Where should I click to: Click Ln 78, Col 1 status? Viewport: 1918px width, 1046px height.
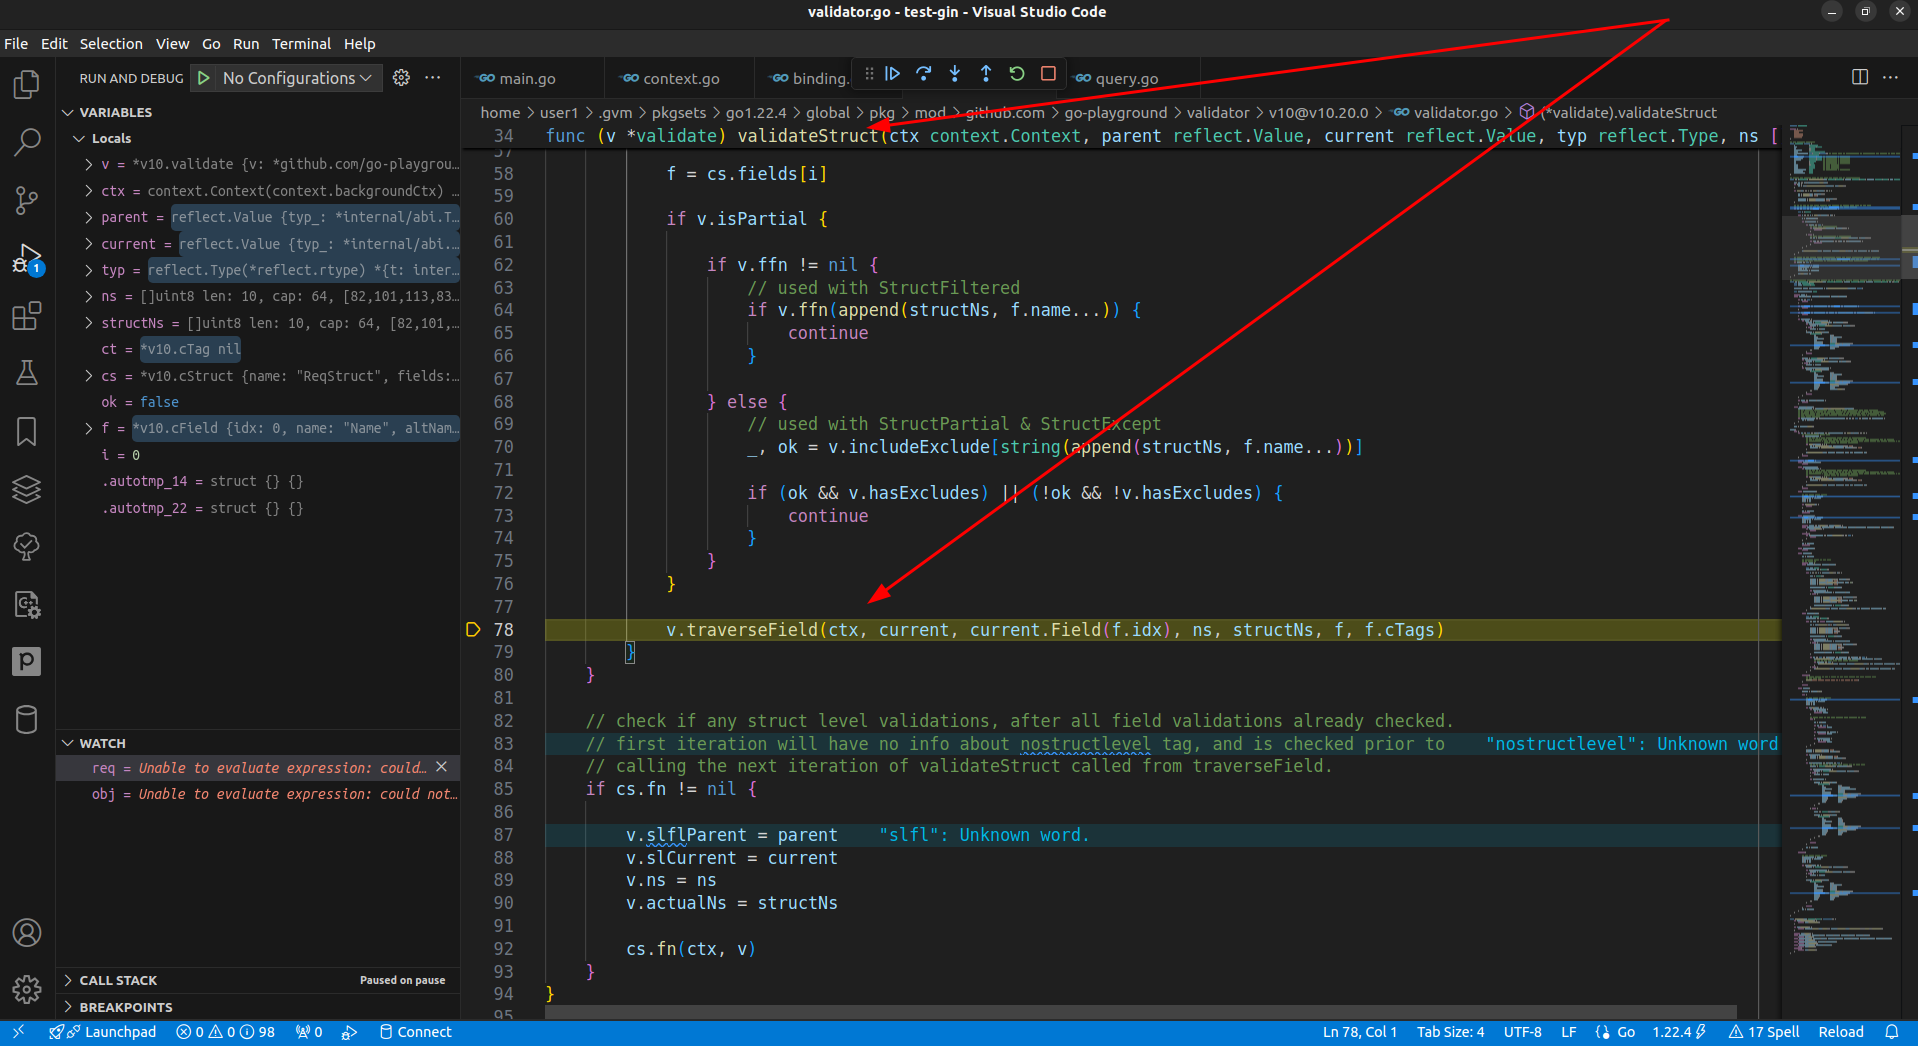[1360, 1032]
